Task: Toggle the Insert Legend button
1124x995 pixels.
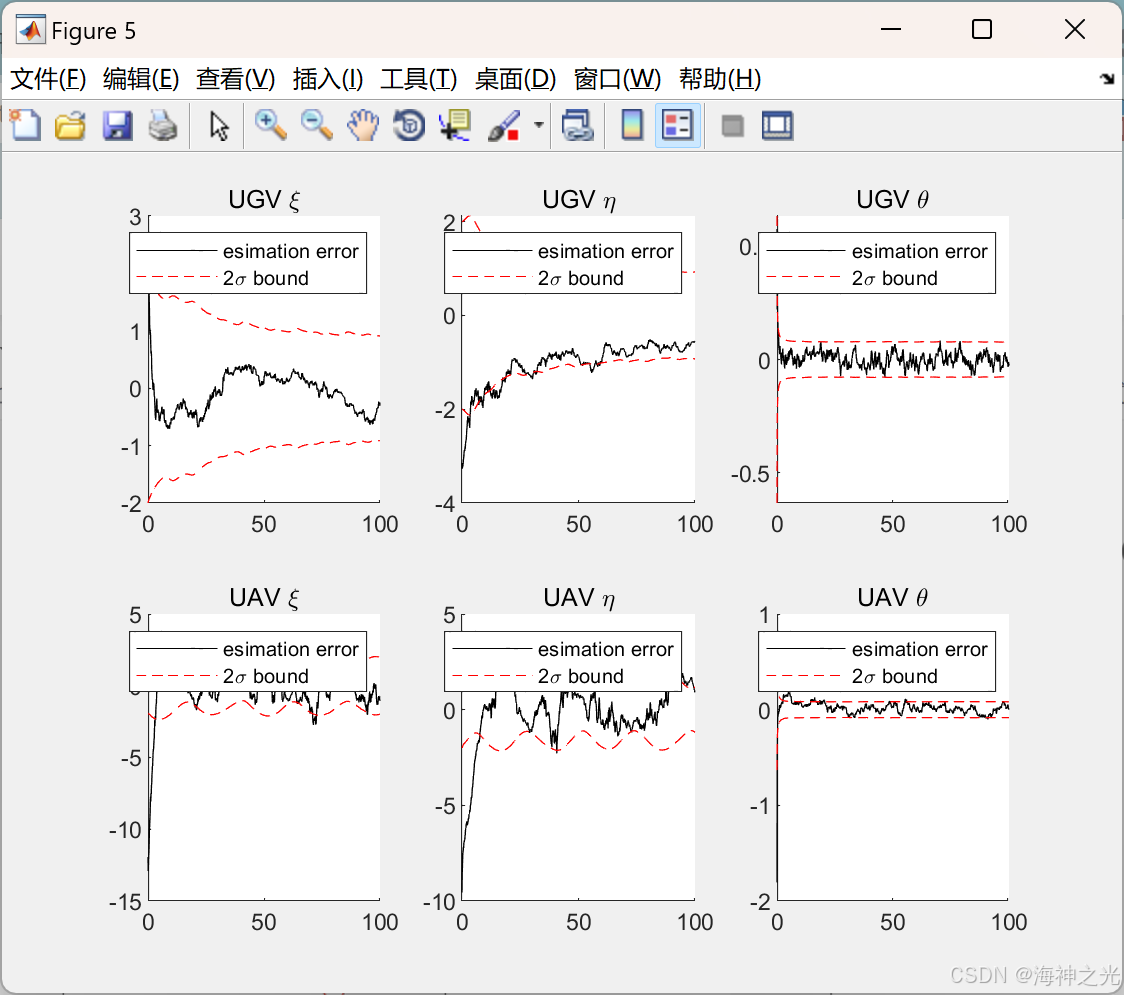Action: [x=677, y=125]
